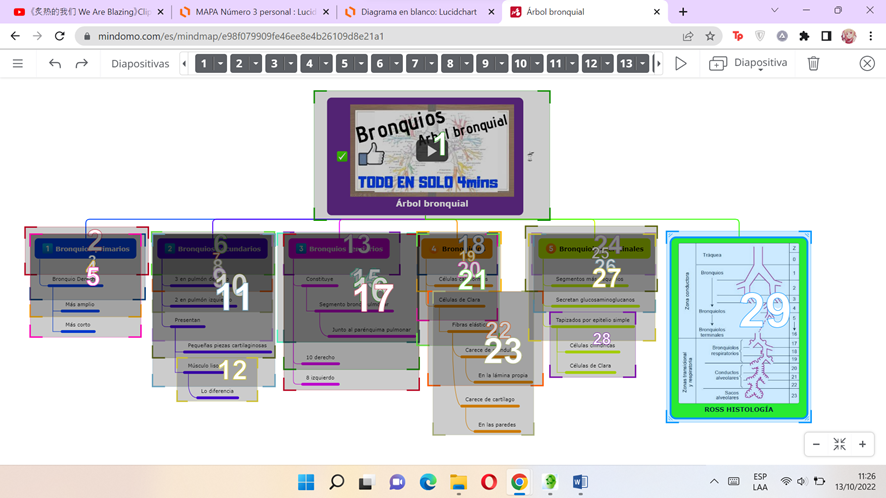886x498 pixels.
Task: Select the 8 izquierdo subtopic
Action: pyautogui.click(x=320, y=378)
